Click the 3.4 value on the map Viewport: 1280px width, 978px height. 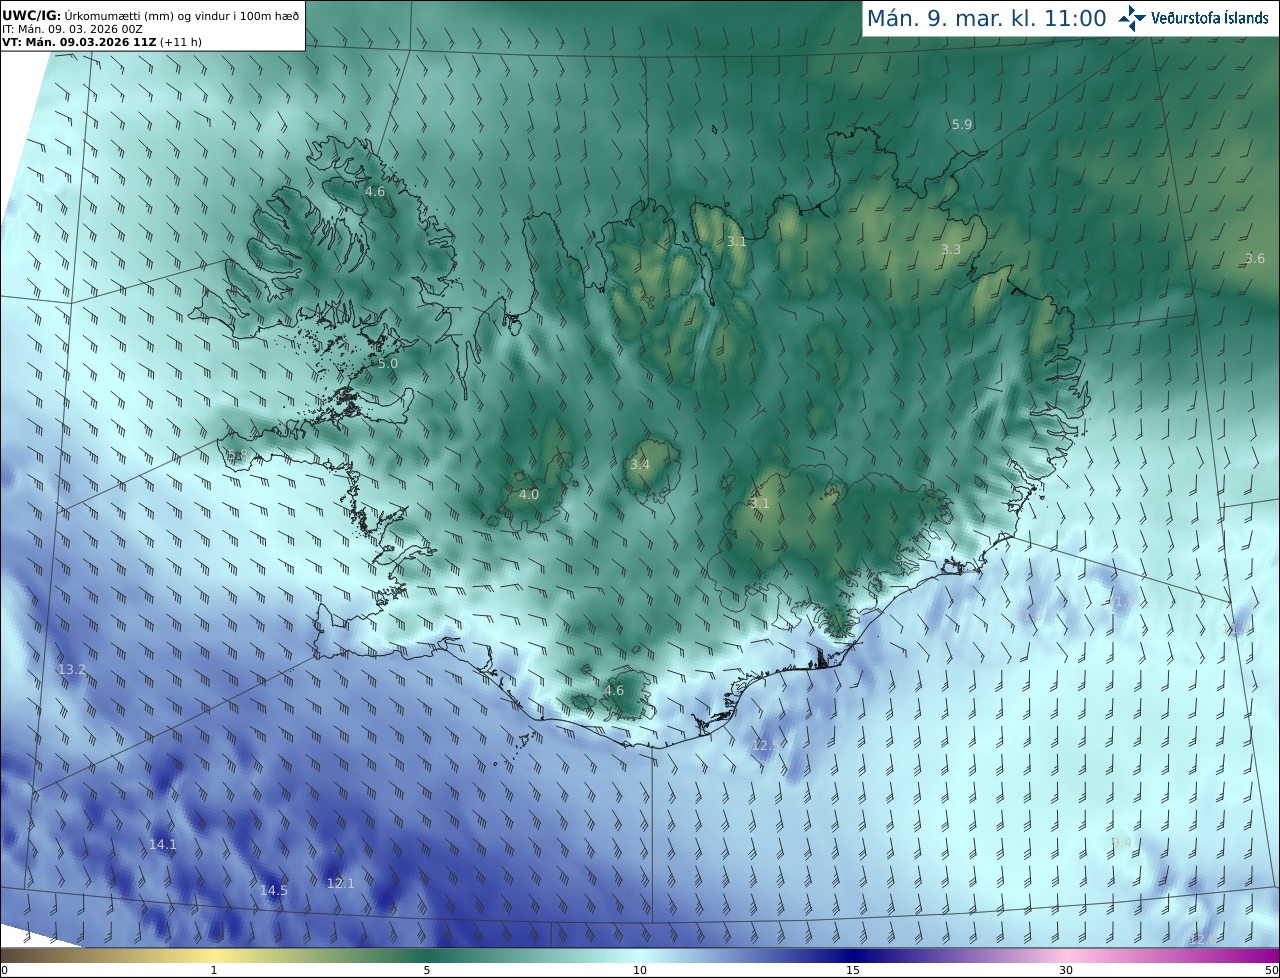click(x=640, y=464)
